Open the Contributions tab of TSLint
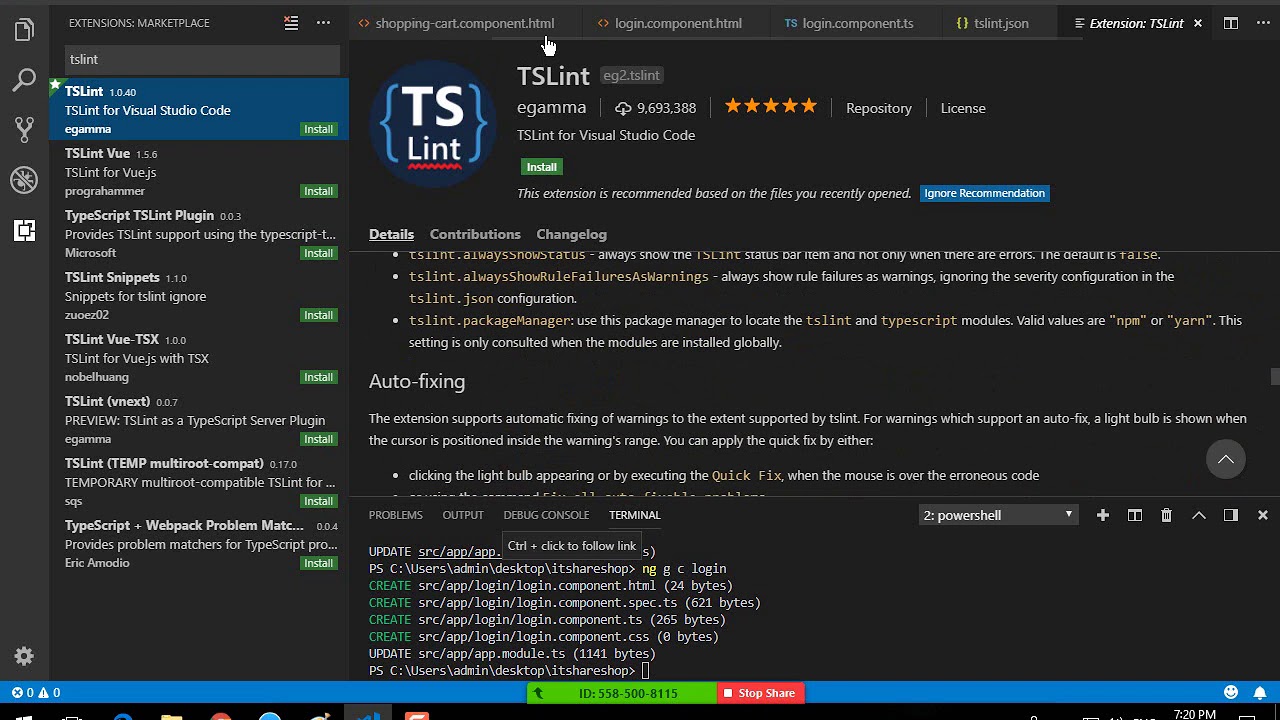 pos(475,234)
